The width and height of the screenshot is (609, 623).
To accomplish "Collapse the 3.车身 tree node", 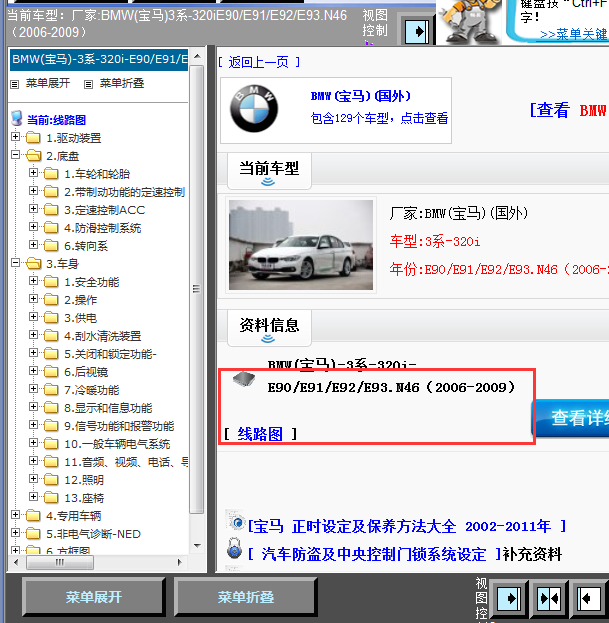I will tap(15, 263).
